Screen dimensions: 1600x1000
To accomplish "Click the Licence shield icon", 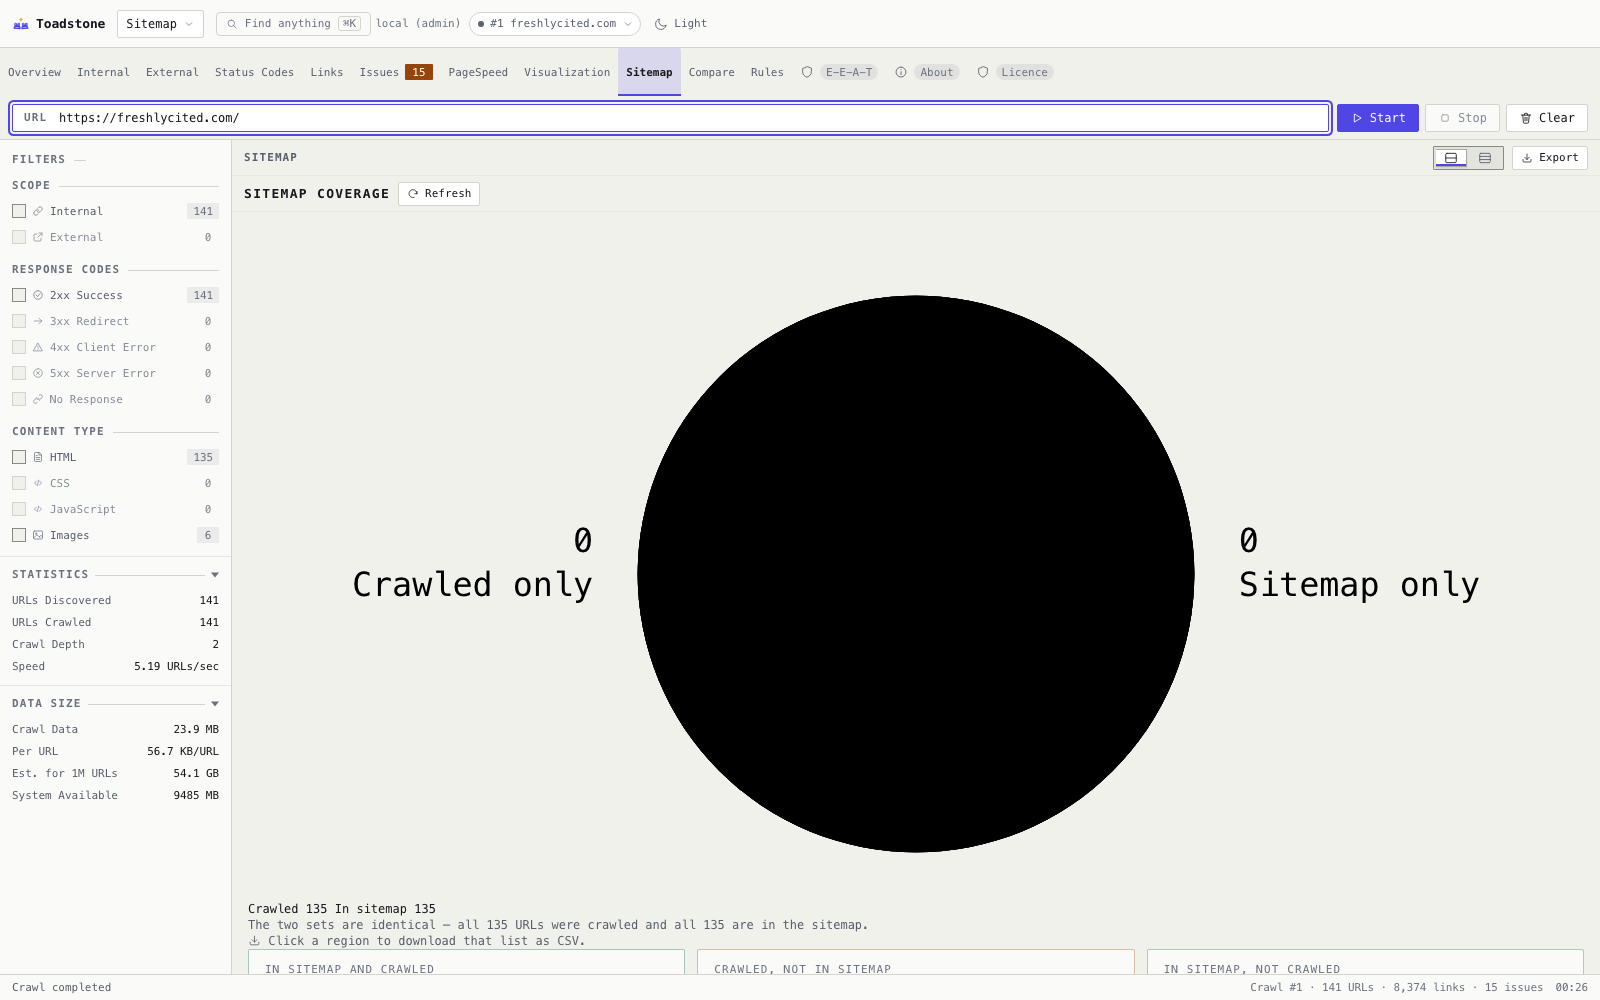I will click(x=983, y=72).
